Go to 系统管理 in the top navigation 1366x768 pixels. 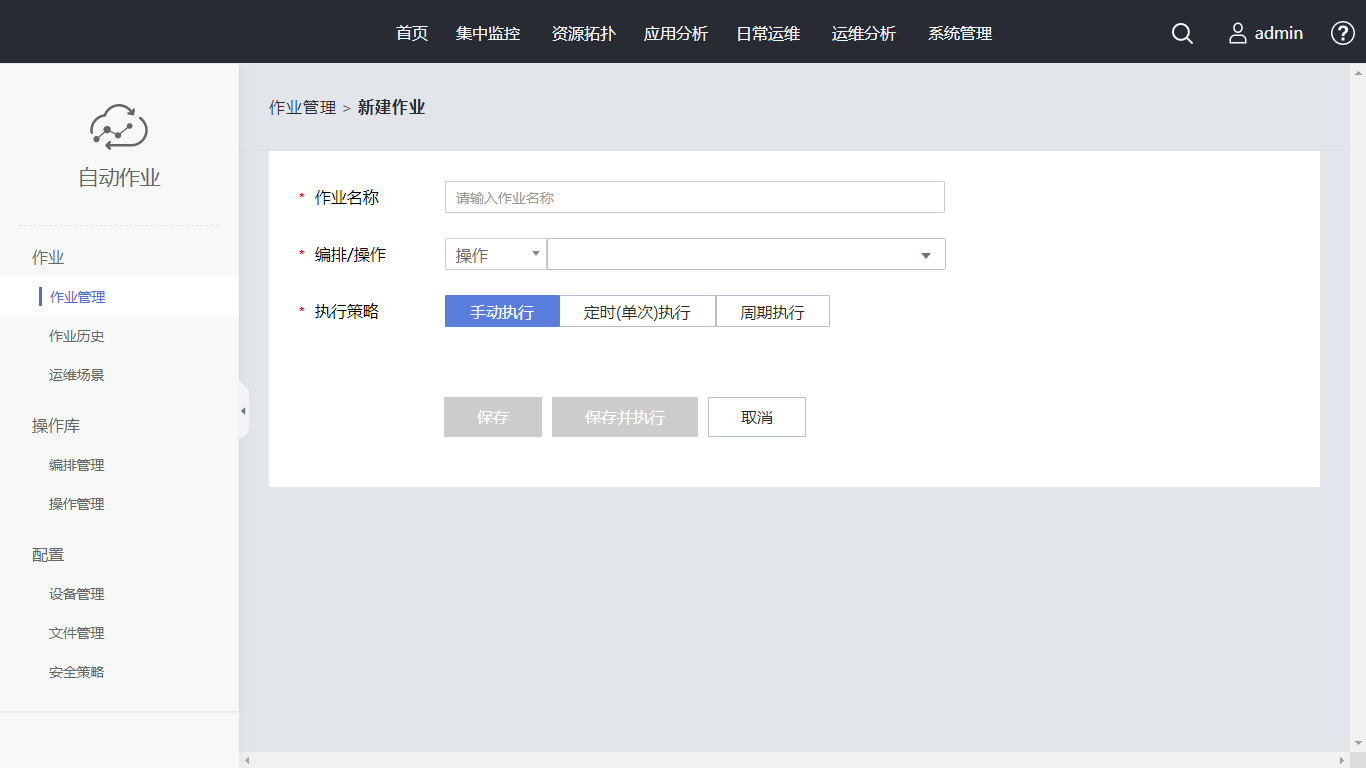(x=960, y=34)
